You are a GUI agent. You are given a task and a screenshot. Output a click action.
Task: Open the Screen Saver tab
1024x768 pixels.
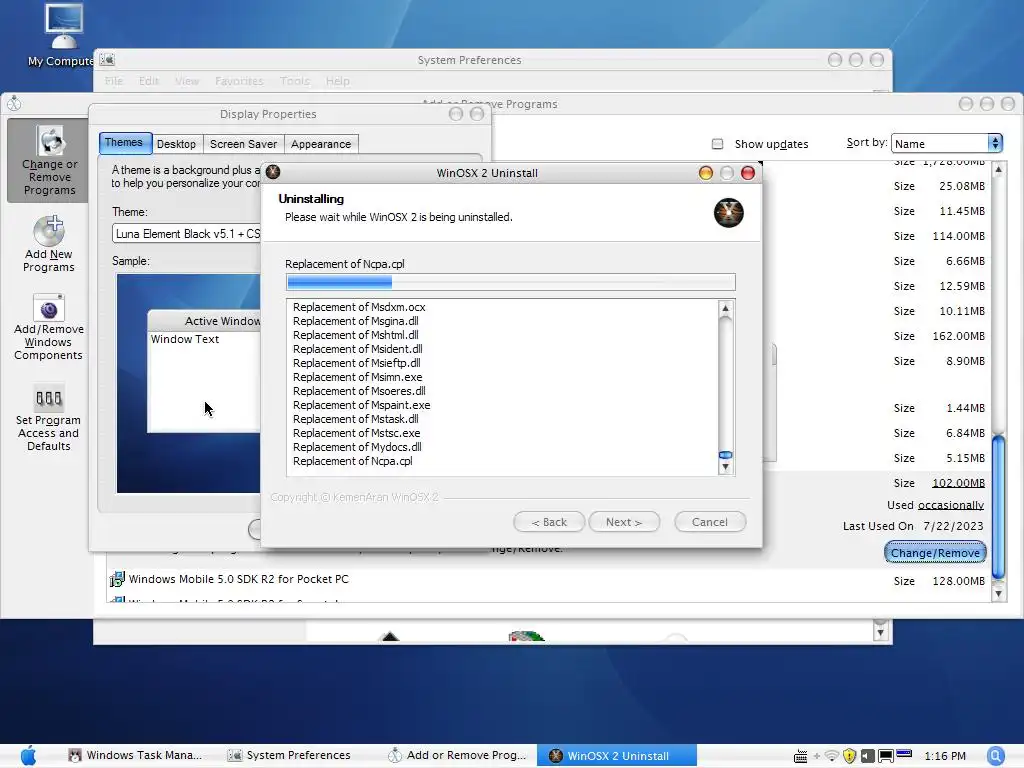[243, 144]
